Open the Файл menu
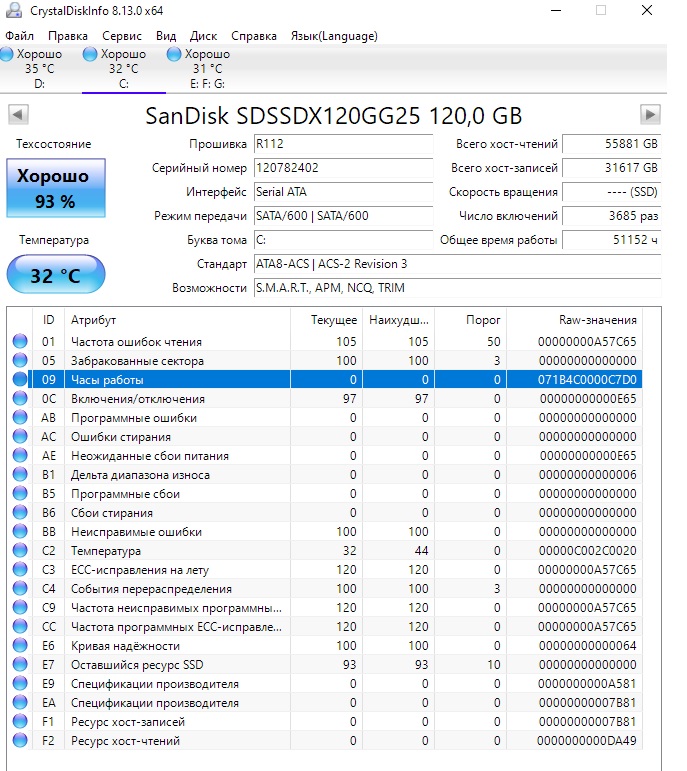687x771 pixels. [x=19, y=36]
